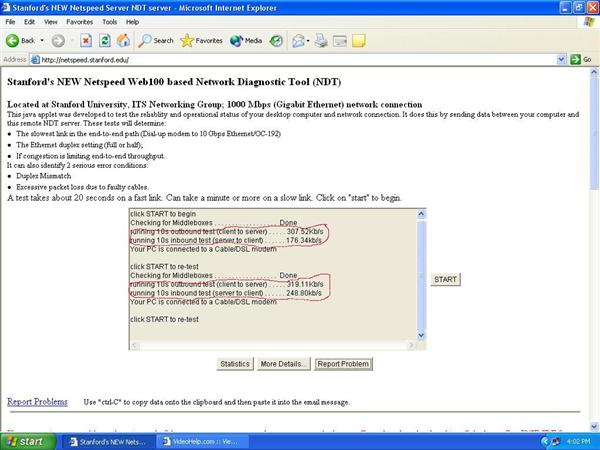Viewport: 600px width, 450px height.
Task: Open the Help menu
Action: click(132, 22)
